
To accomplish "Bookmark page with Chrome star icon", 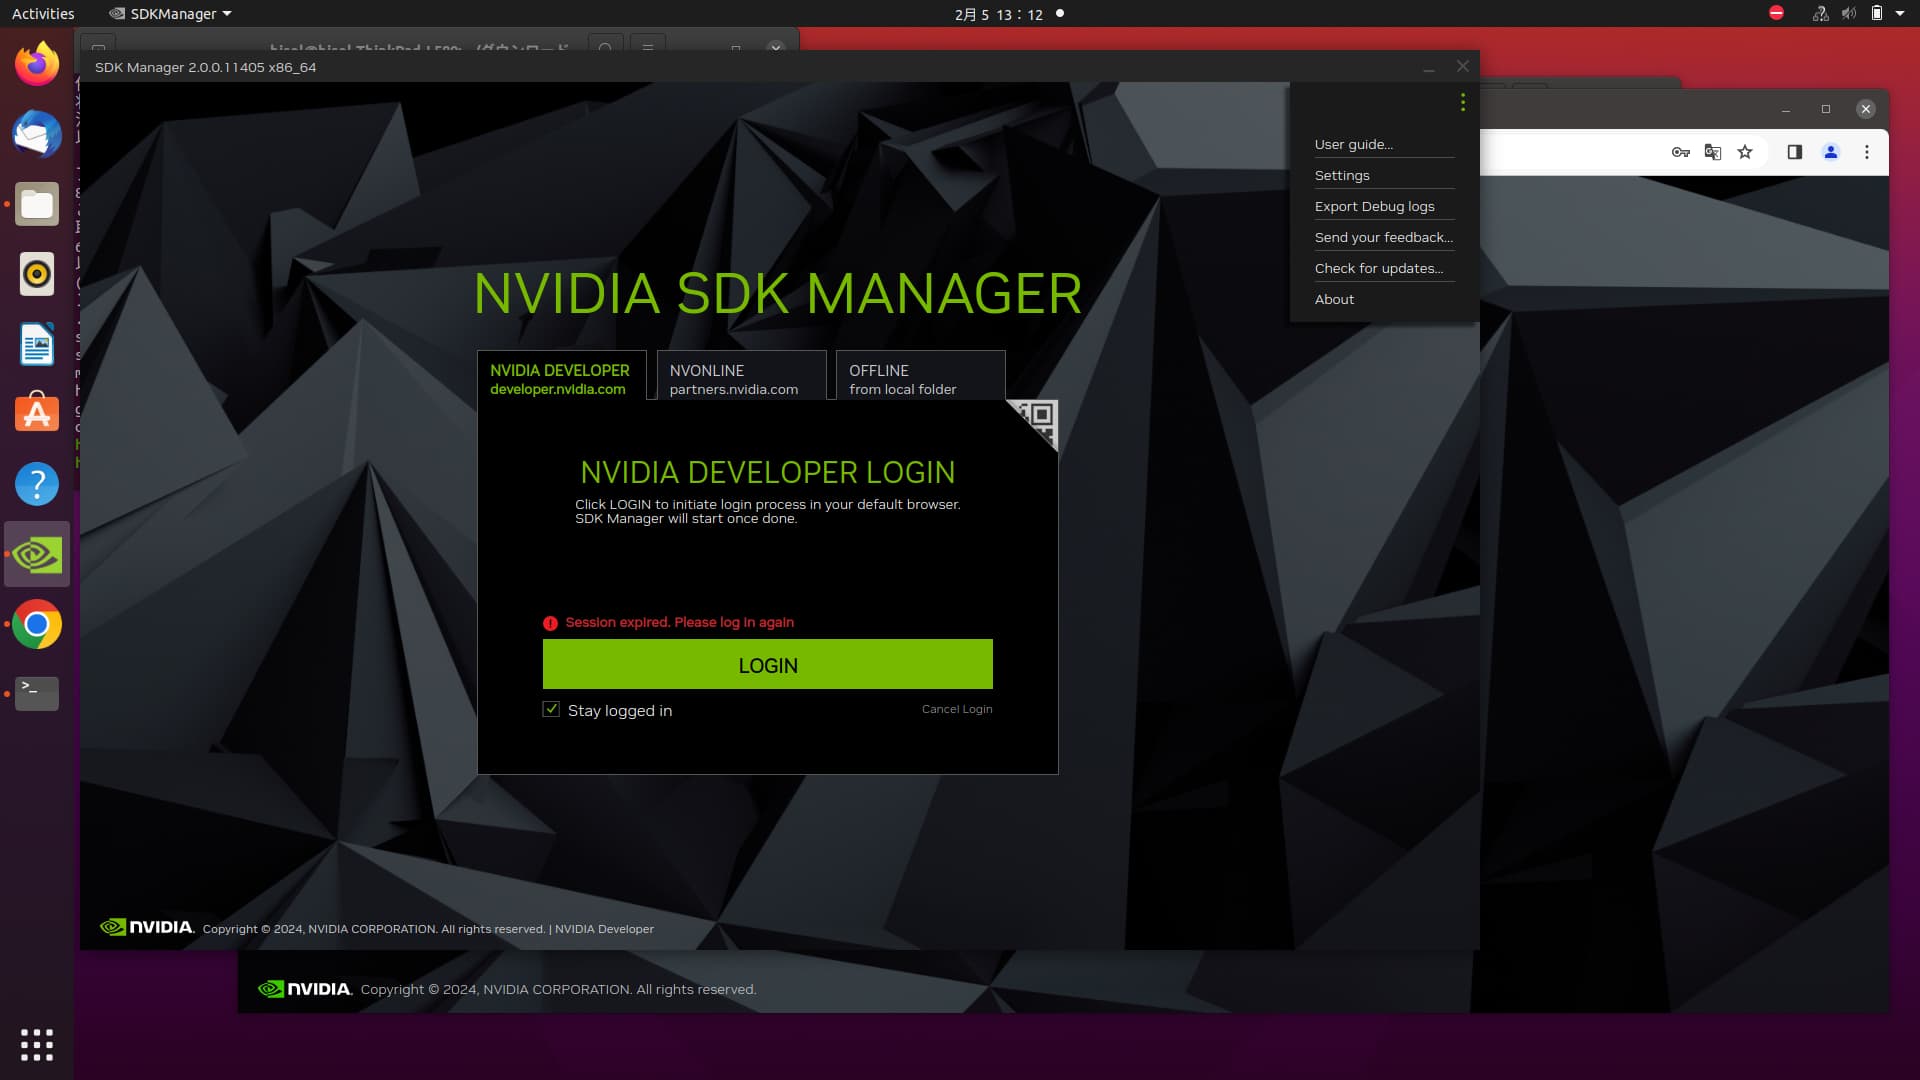I will 1745,152.
